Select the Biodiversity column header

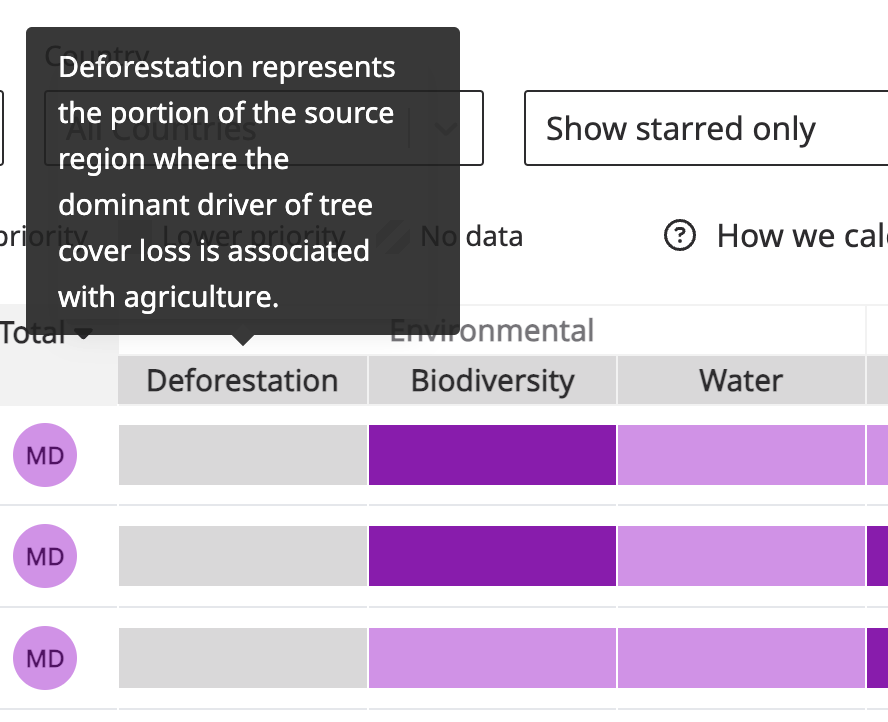[492, 380]
